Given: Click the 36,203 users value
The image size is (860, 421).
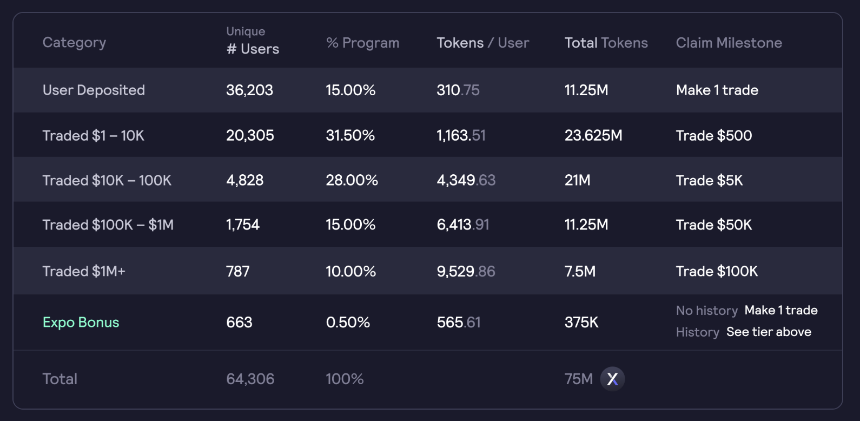Looking at the screenshot, I should [250, 90].
